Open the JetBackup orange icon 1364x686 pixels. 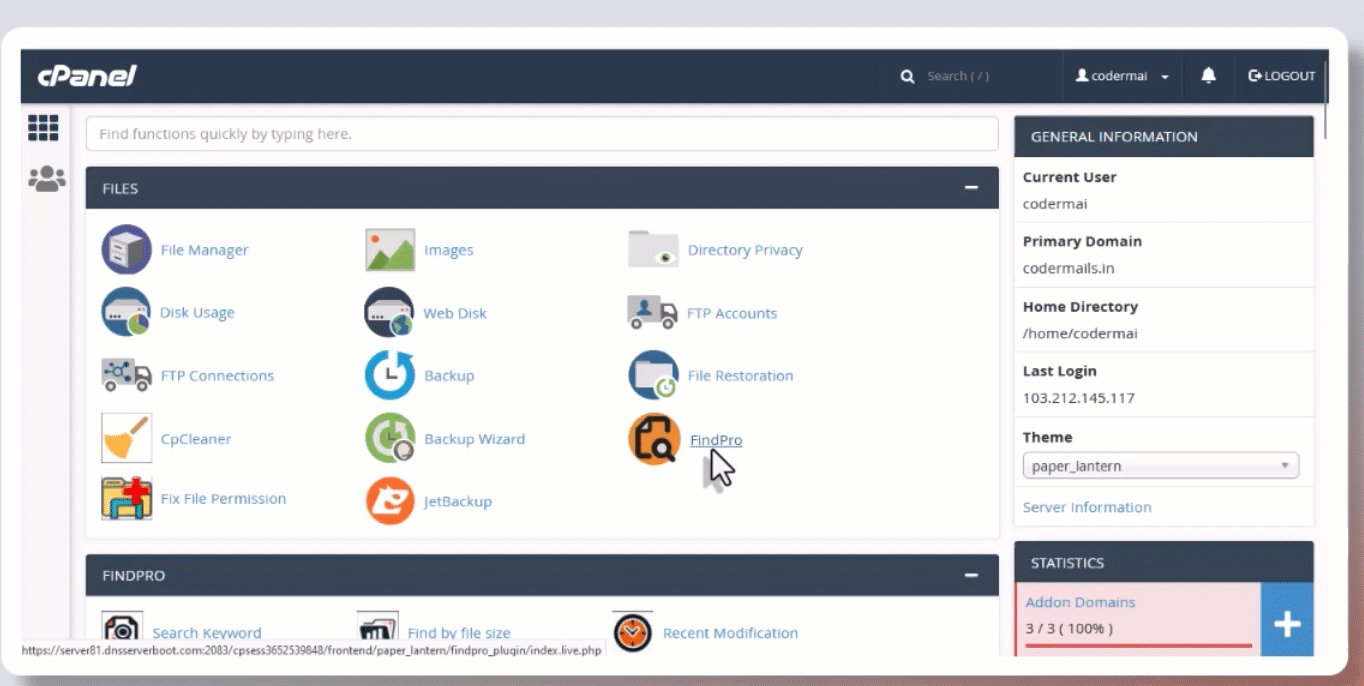(390, 501)
